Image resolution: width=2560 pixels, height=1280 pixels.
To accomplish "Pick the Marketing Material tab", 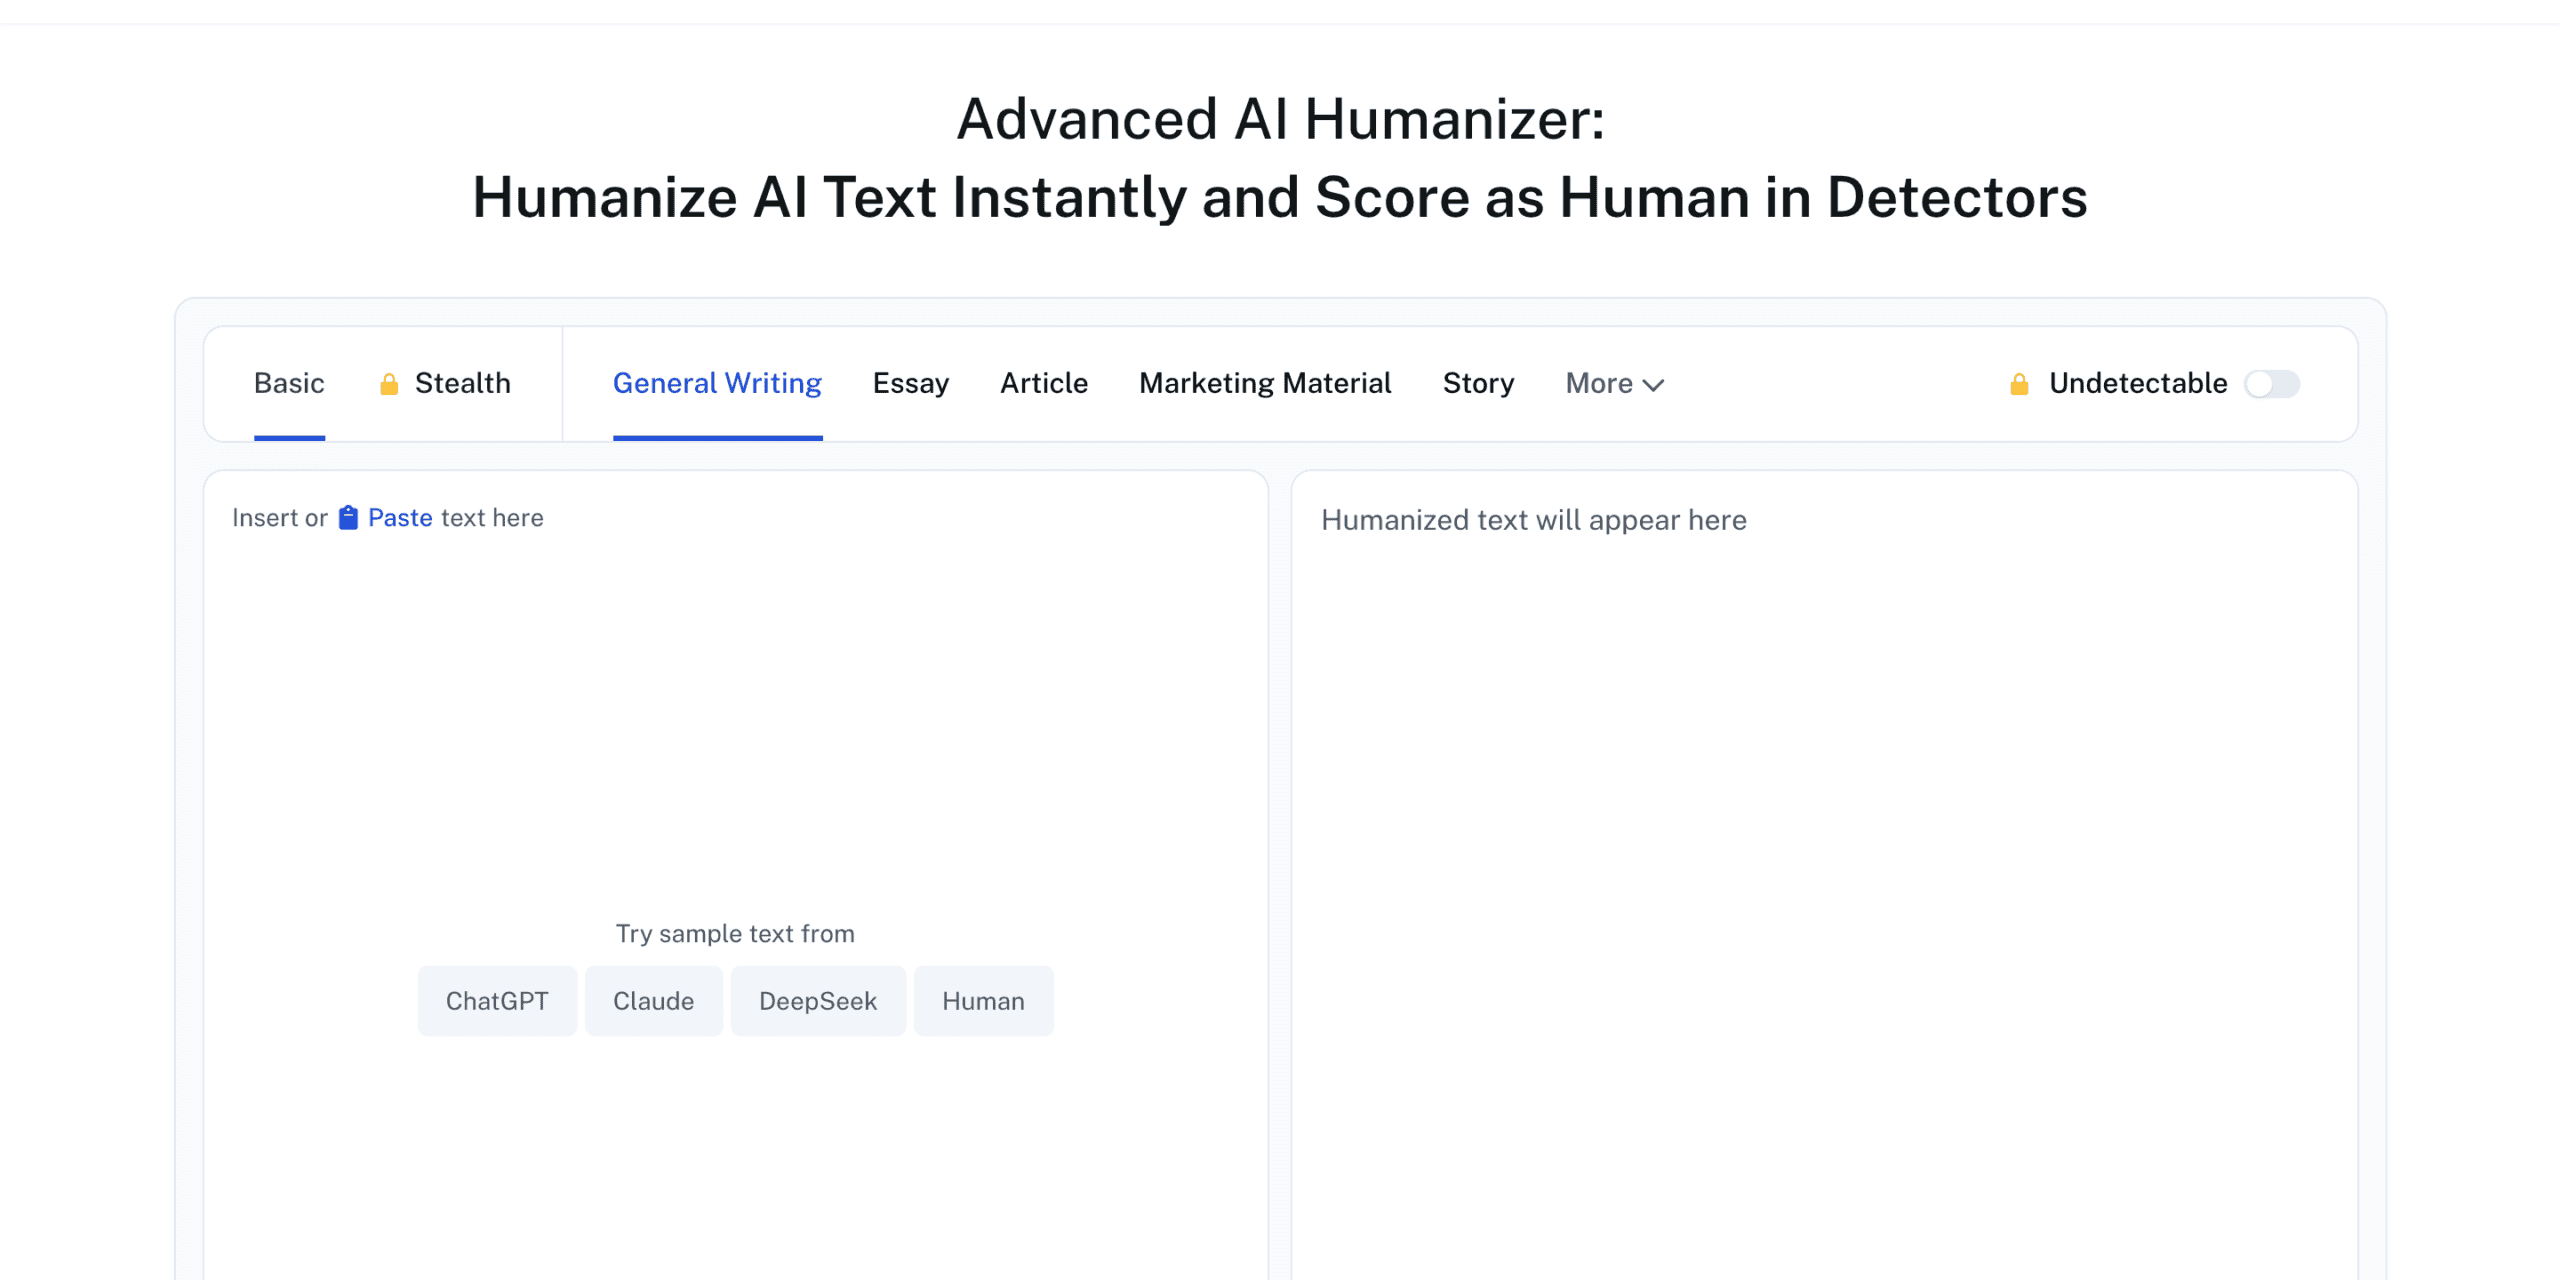I will pyautogui.click(x=1265, y=383).
